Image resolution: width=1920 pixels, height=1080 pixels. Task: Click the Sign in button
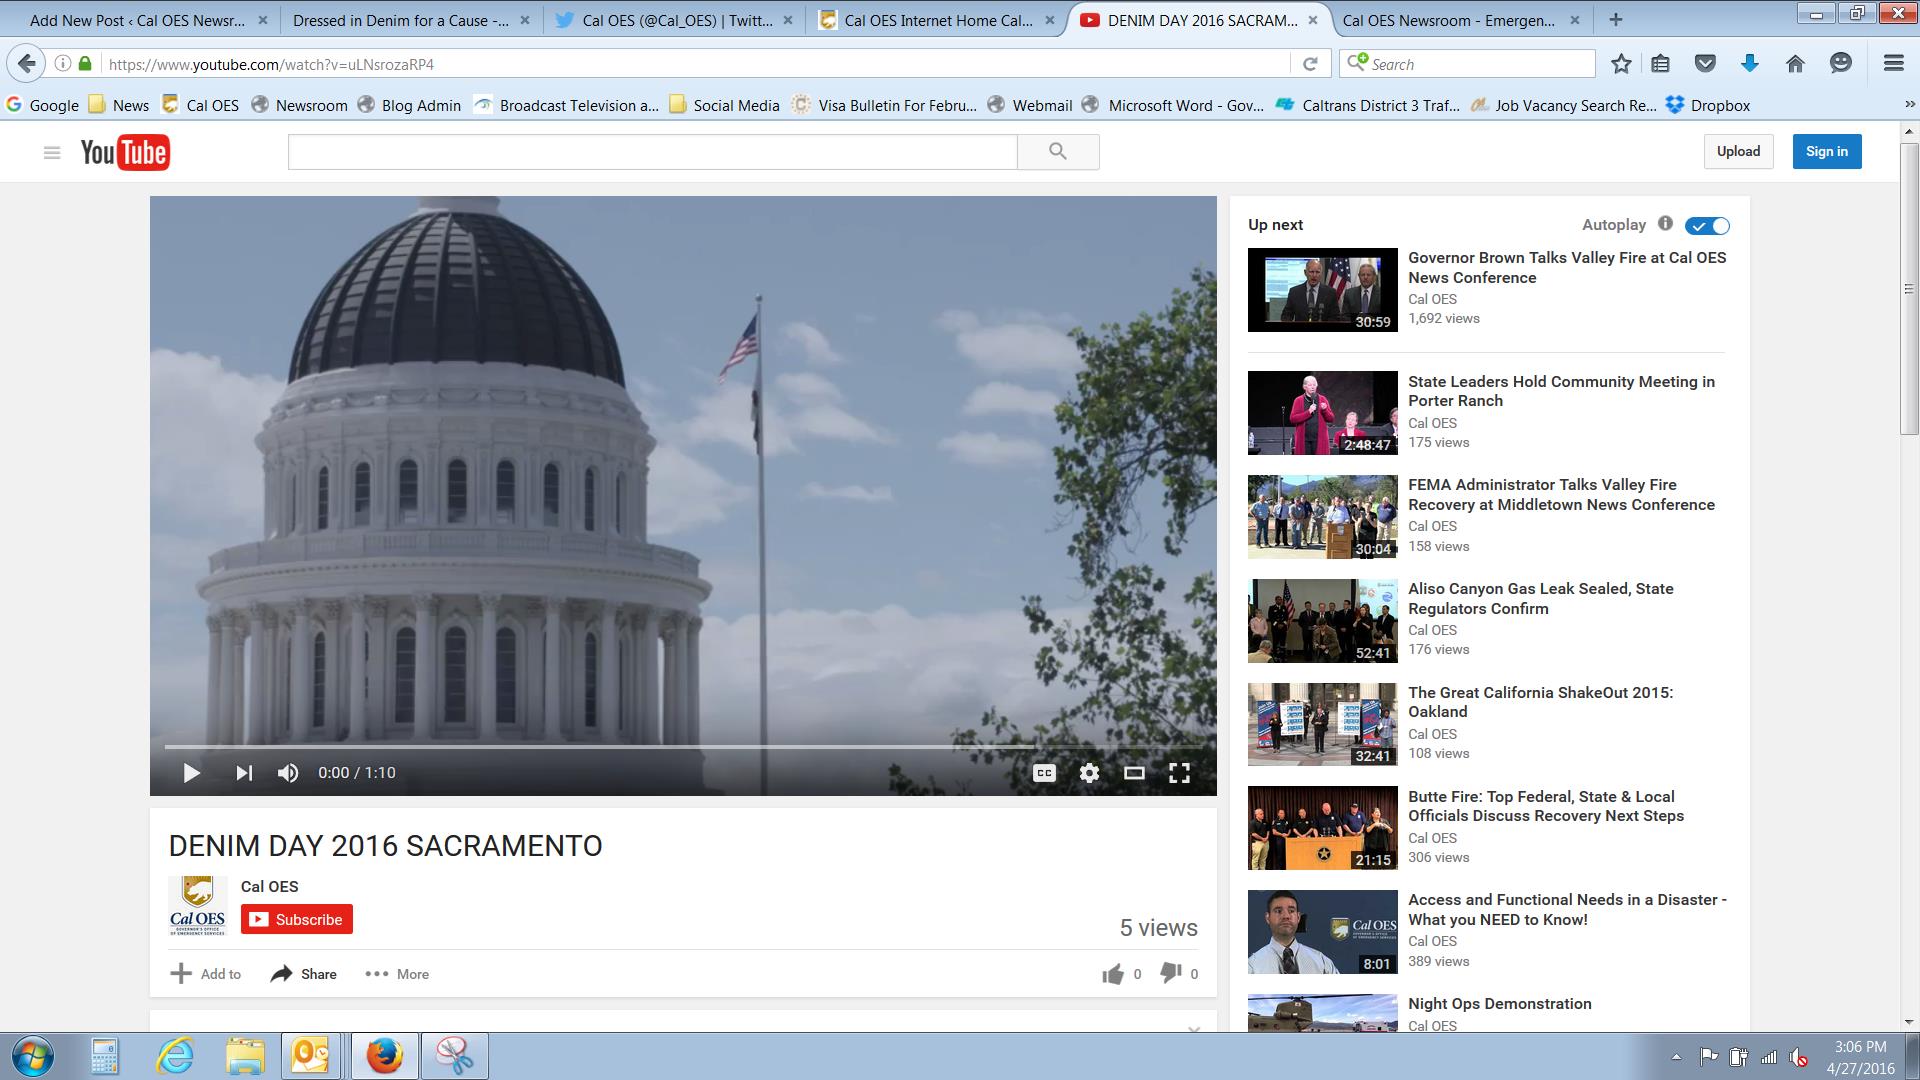[1826, 152]
